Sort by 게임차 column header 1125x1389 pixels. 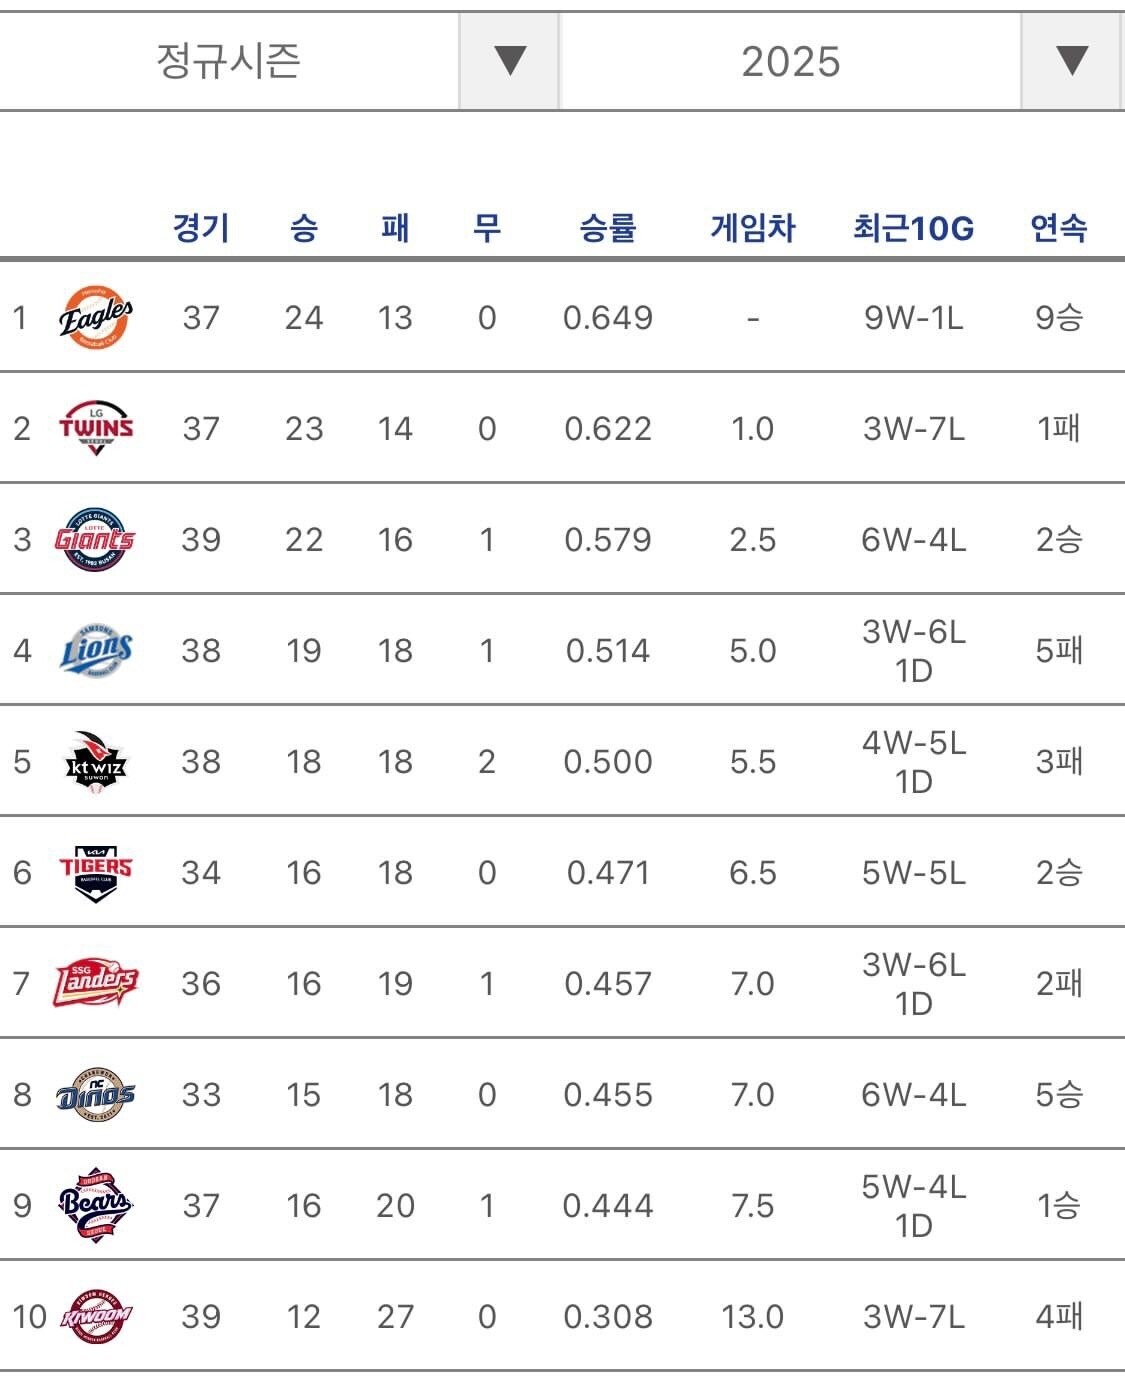(753, 228)
